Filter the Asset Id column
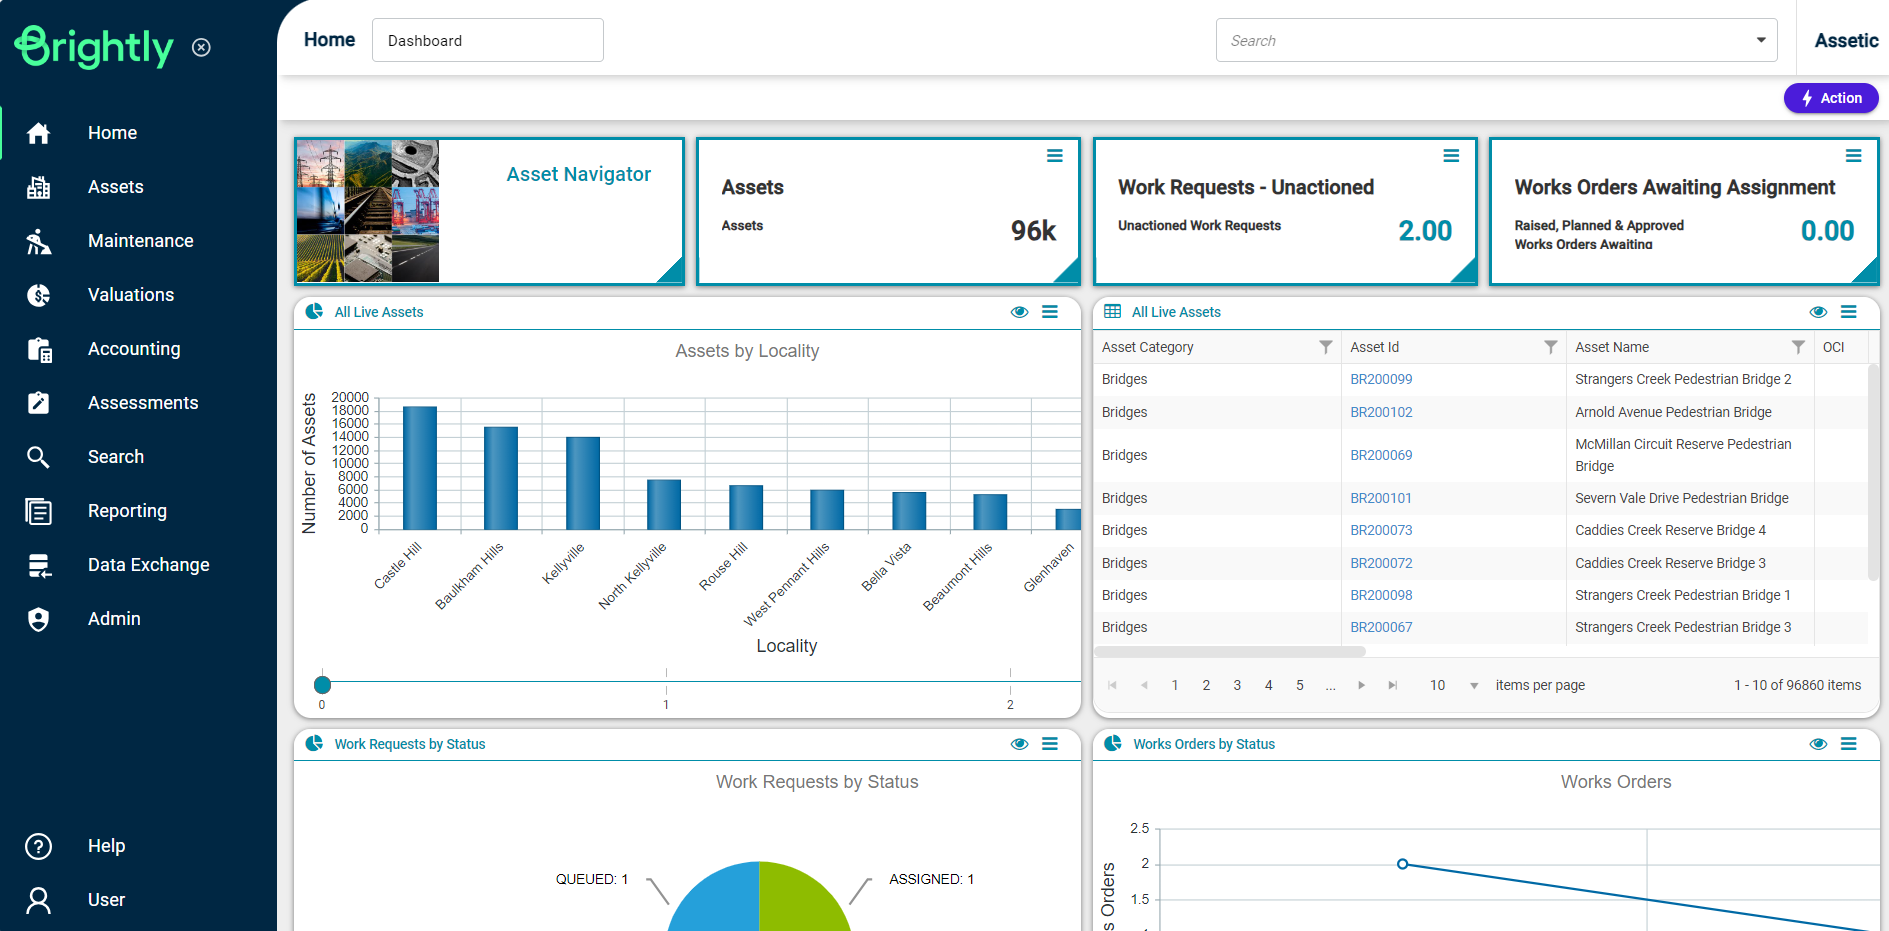The image size is (1889, 931). click(x=1550, y=347)
